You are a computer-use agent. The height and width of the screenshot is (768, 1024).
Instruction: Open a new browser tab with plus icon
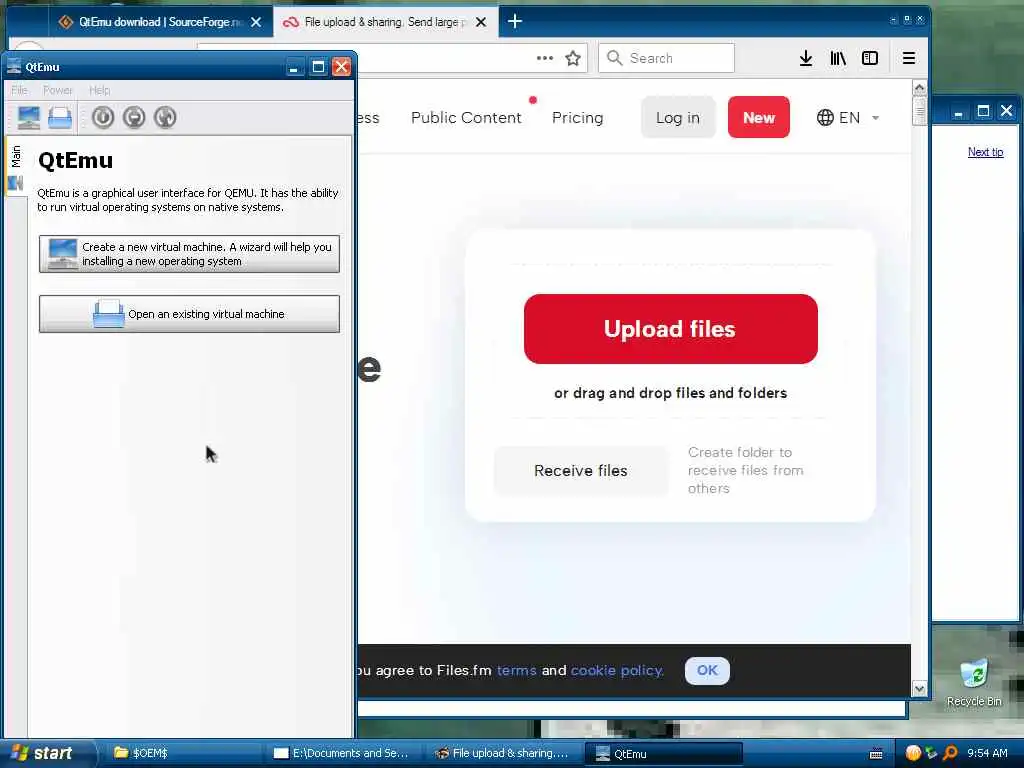click(515, 22)
